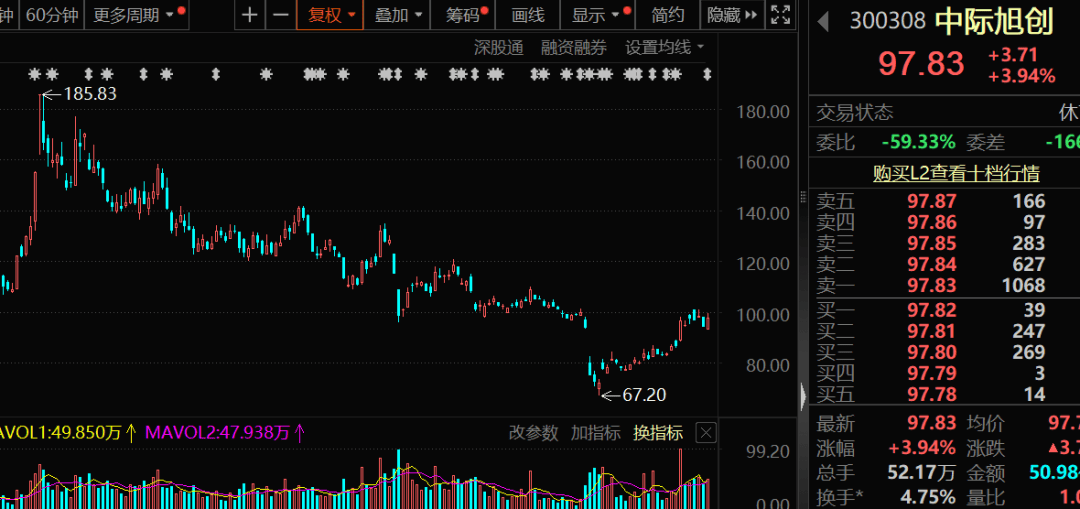
Task: Close the volume indicator panel X
Action: click(706, 433)
